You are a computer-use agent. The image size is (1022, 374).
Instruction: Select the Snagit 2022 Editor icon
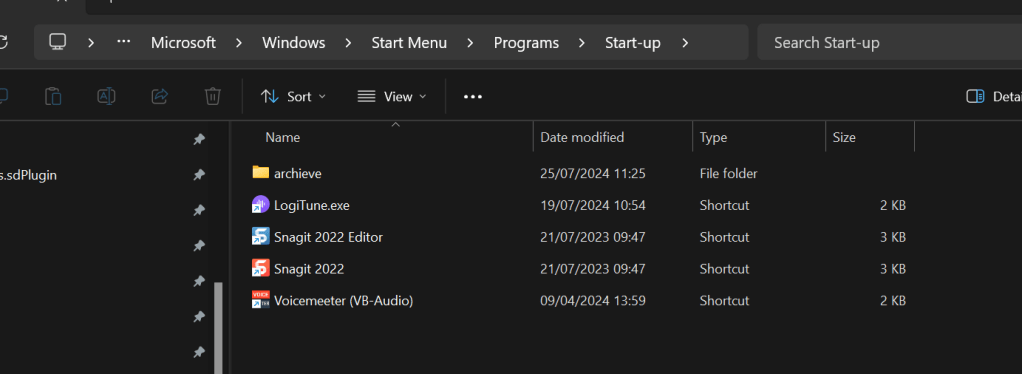click(x=261, y=237)
